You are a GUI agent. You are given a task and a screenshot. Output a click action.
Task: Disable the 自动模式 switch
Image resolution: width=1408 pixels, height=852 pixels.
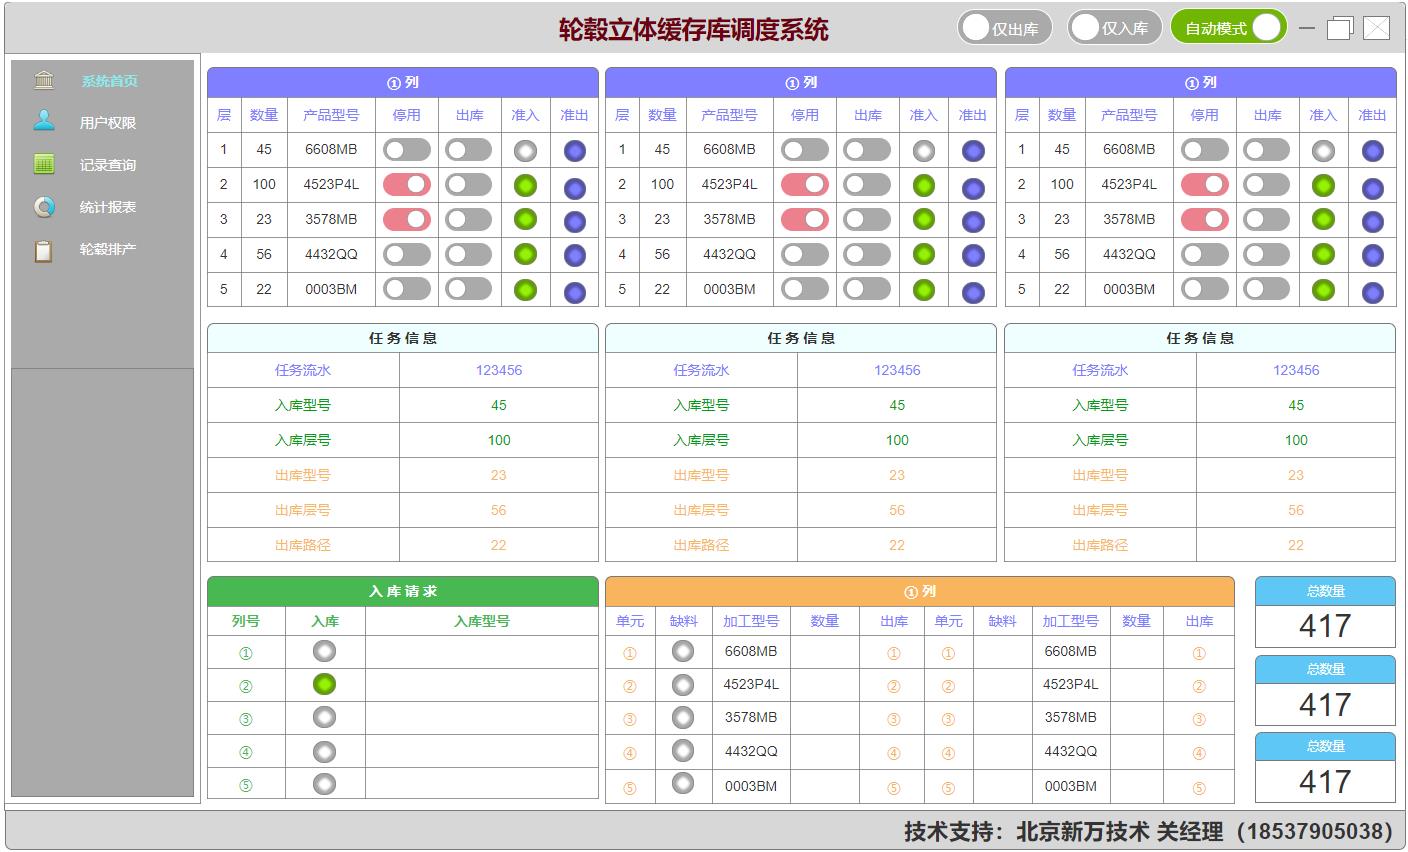click(1228, 28)
